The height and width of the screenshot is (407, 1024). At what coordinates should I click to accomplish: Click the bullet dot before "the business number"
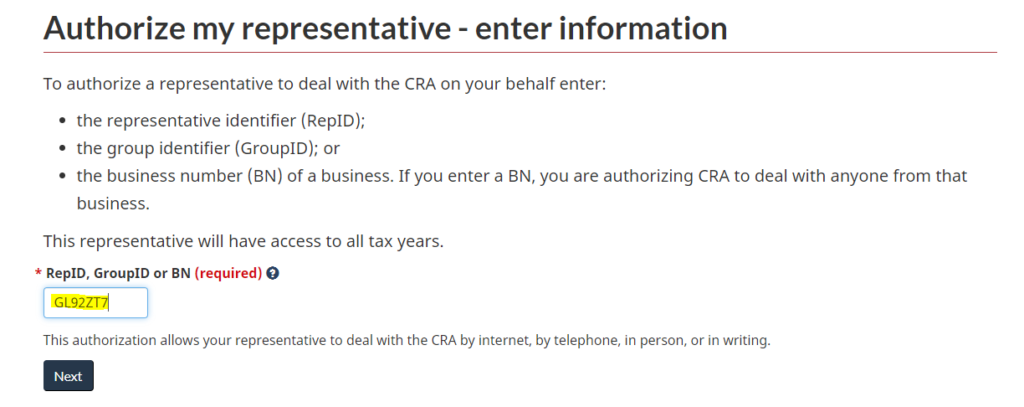[x=64, y=177]
